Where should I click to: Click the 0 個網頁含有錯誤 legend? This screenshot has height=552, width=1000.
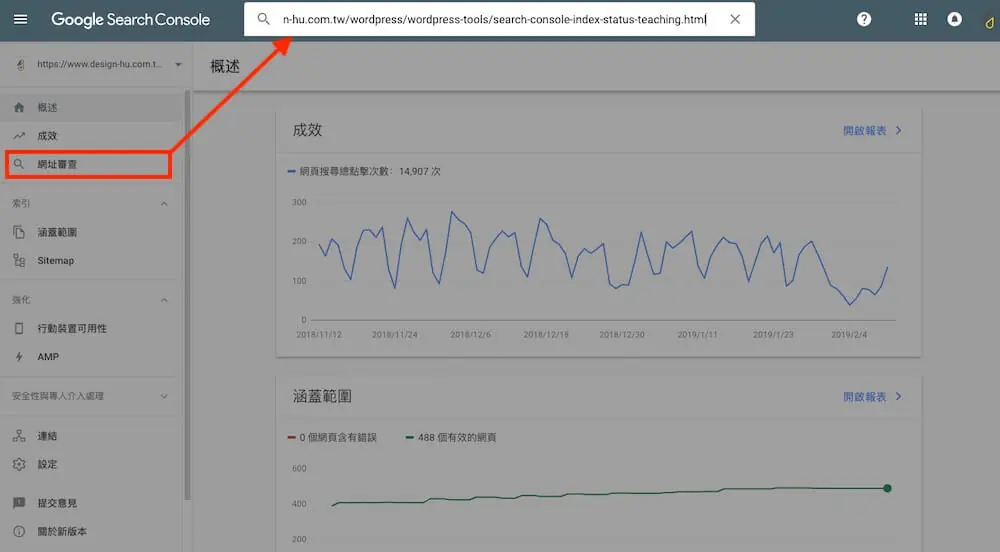click(x=332, y=437)
